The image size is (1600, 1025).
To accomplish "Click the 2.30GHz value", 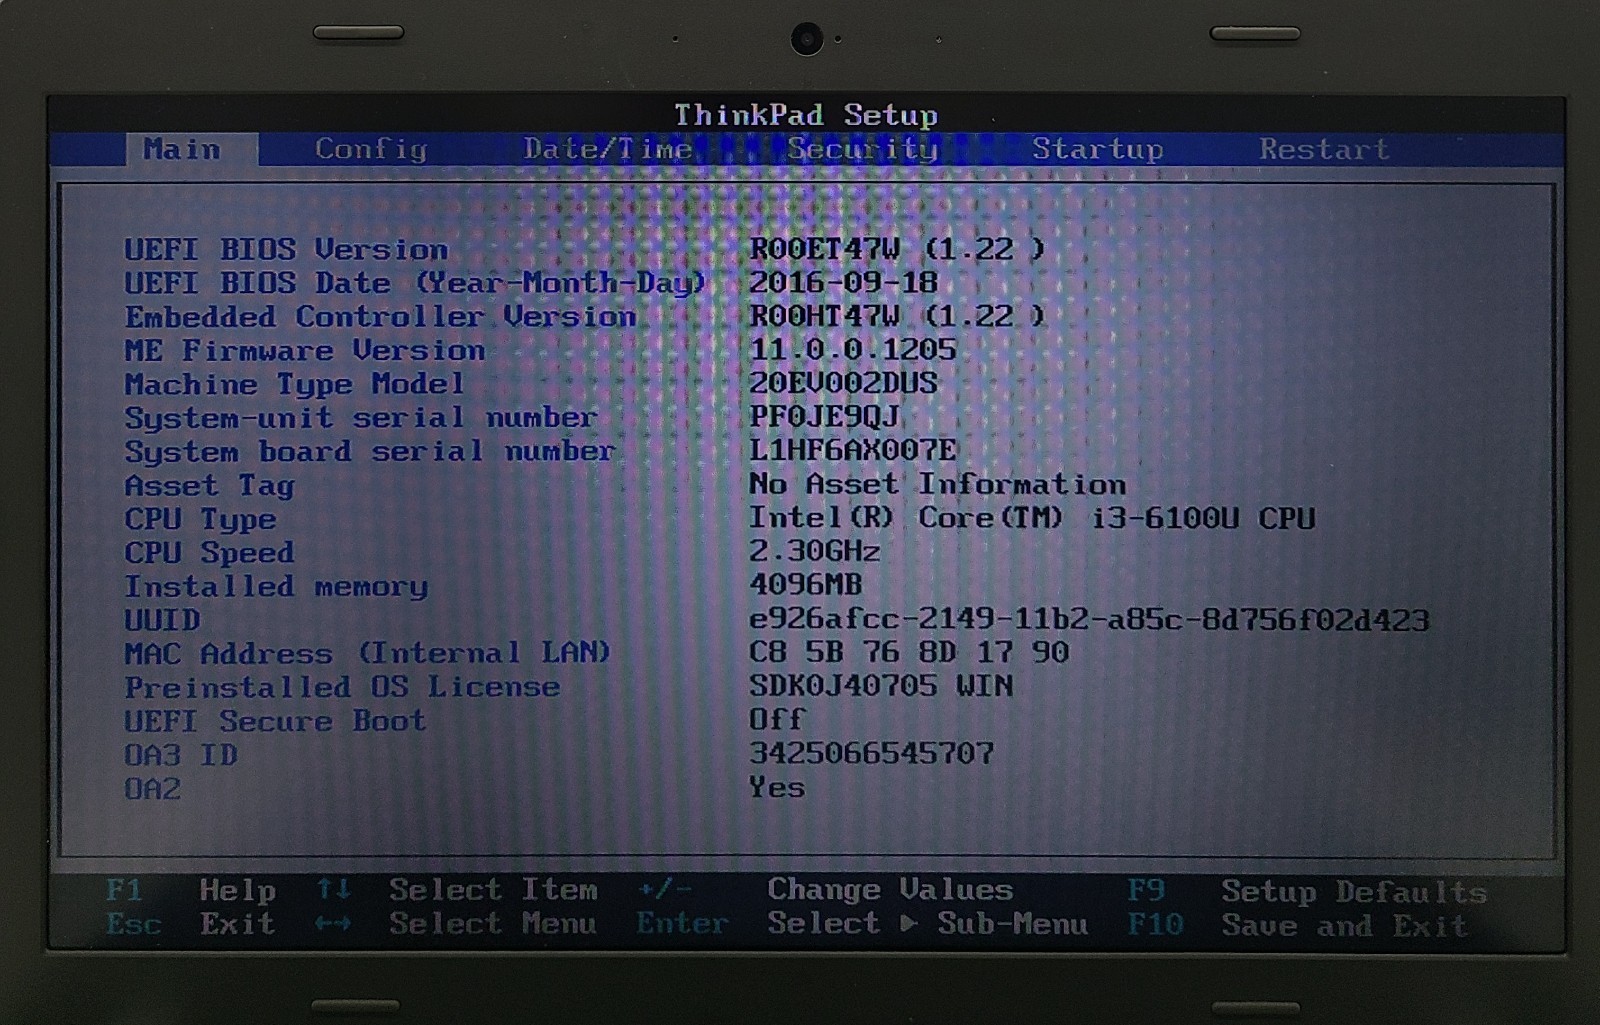I will coord(815,551).
